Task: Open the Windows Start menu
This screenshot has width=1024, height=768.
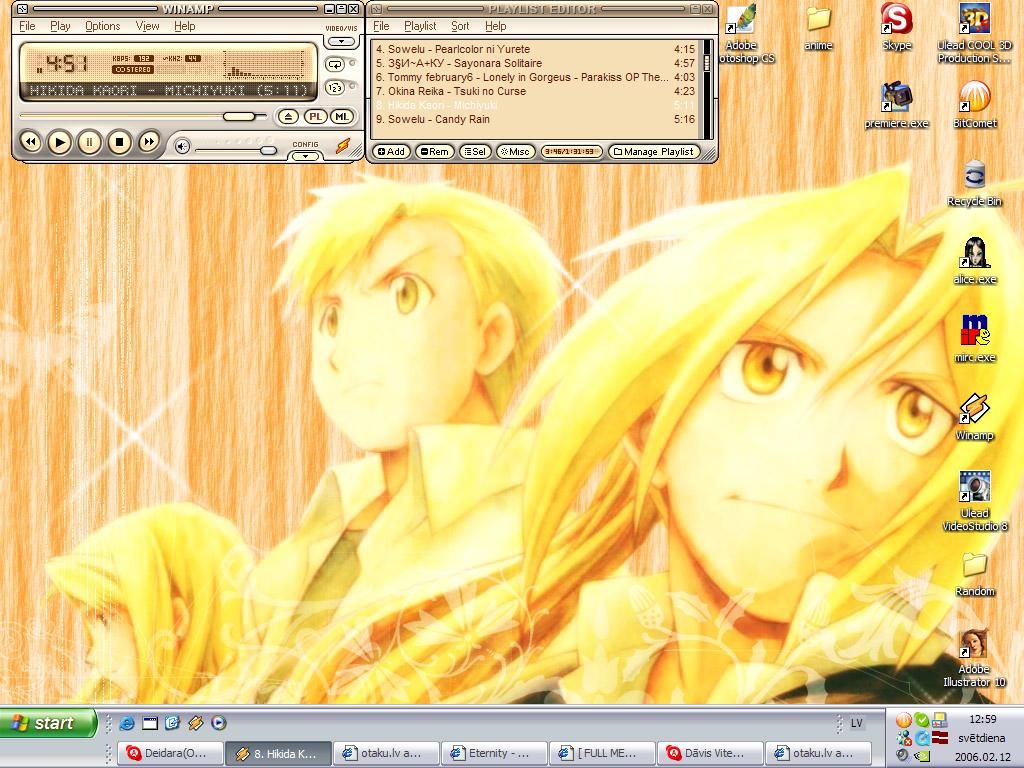Action: [x=48, y=723]
